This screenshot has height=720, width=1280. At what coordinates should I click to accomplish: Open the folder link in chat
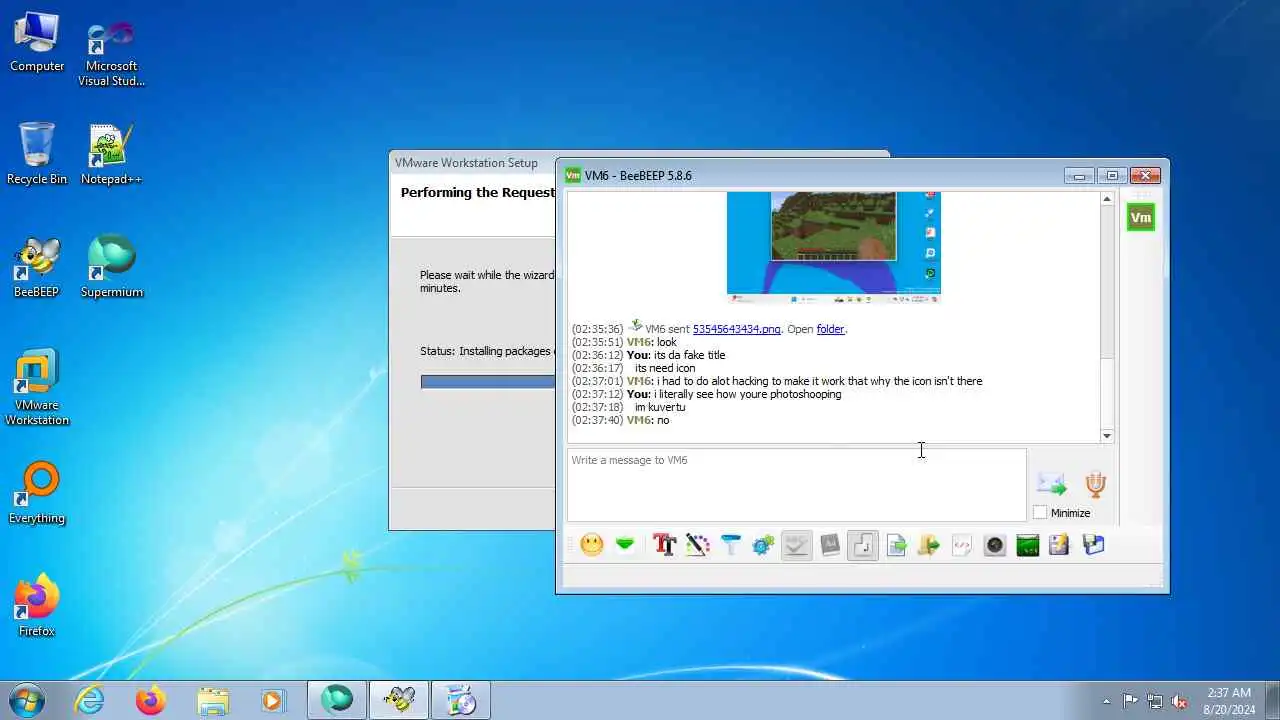click(x=831, y=329)
